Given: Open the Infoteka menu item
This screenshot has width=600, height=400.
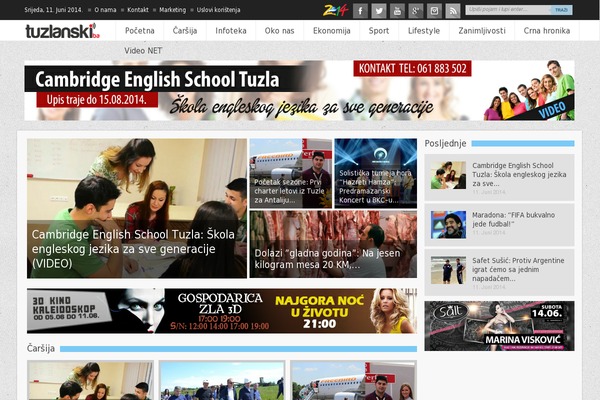Looking at the screenshot, I should pyautogui.click(x=231, y=31).
